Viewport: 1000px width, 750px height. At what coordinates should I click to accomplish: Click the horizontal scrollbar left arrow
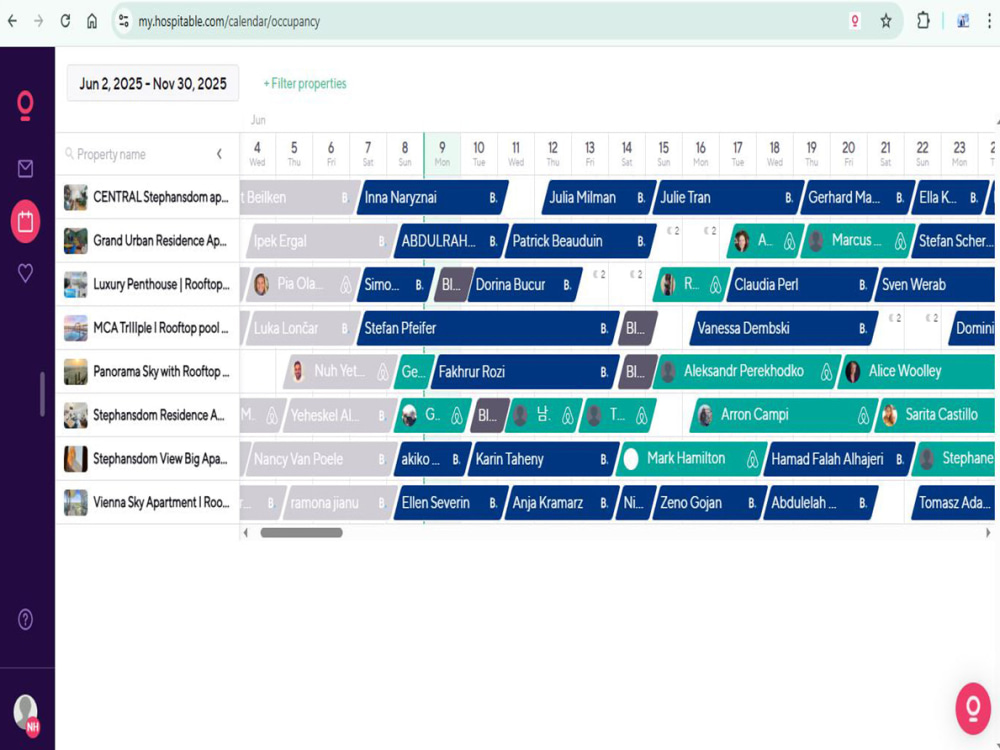click(246, 533)
